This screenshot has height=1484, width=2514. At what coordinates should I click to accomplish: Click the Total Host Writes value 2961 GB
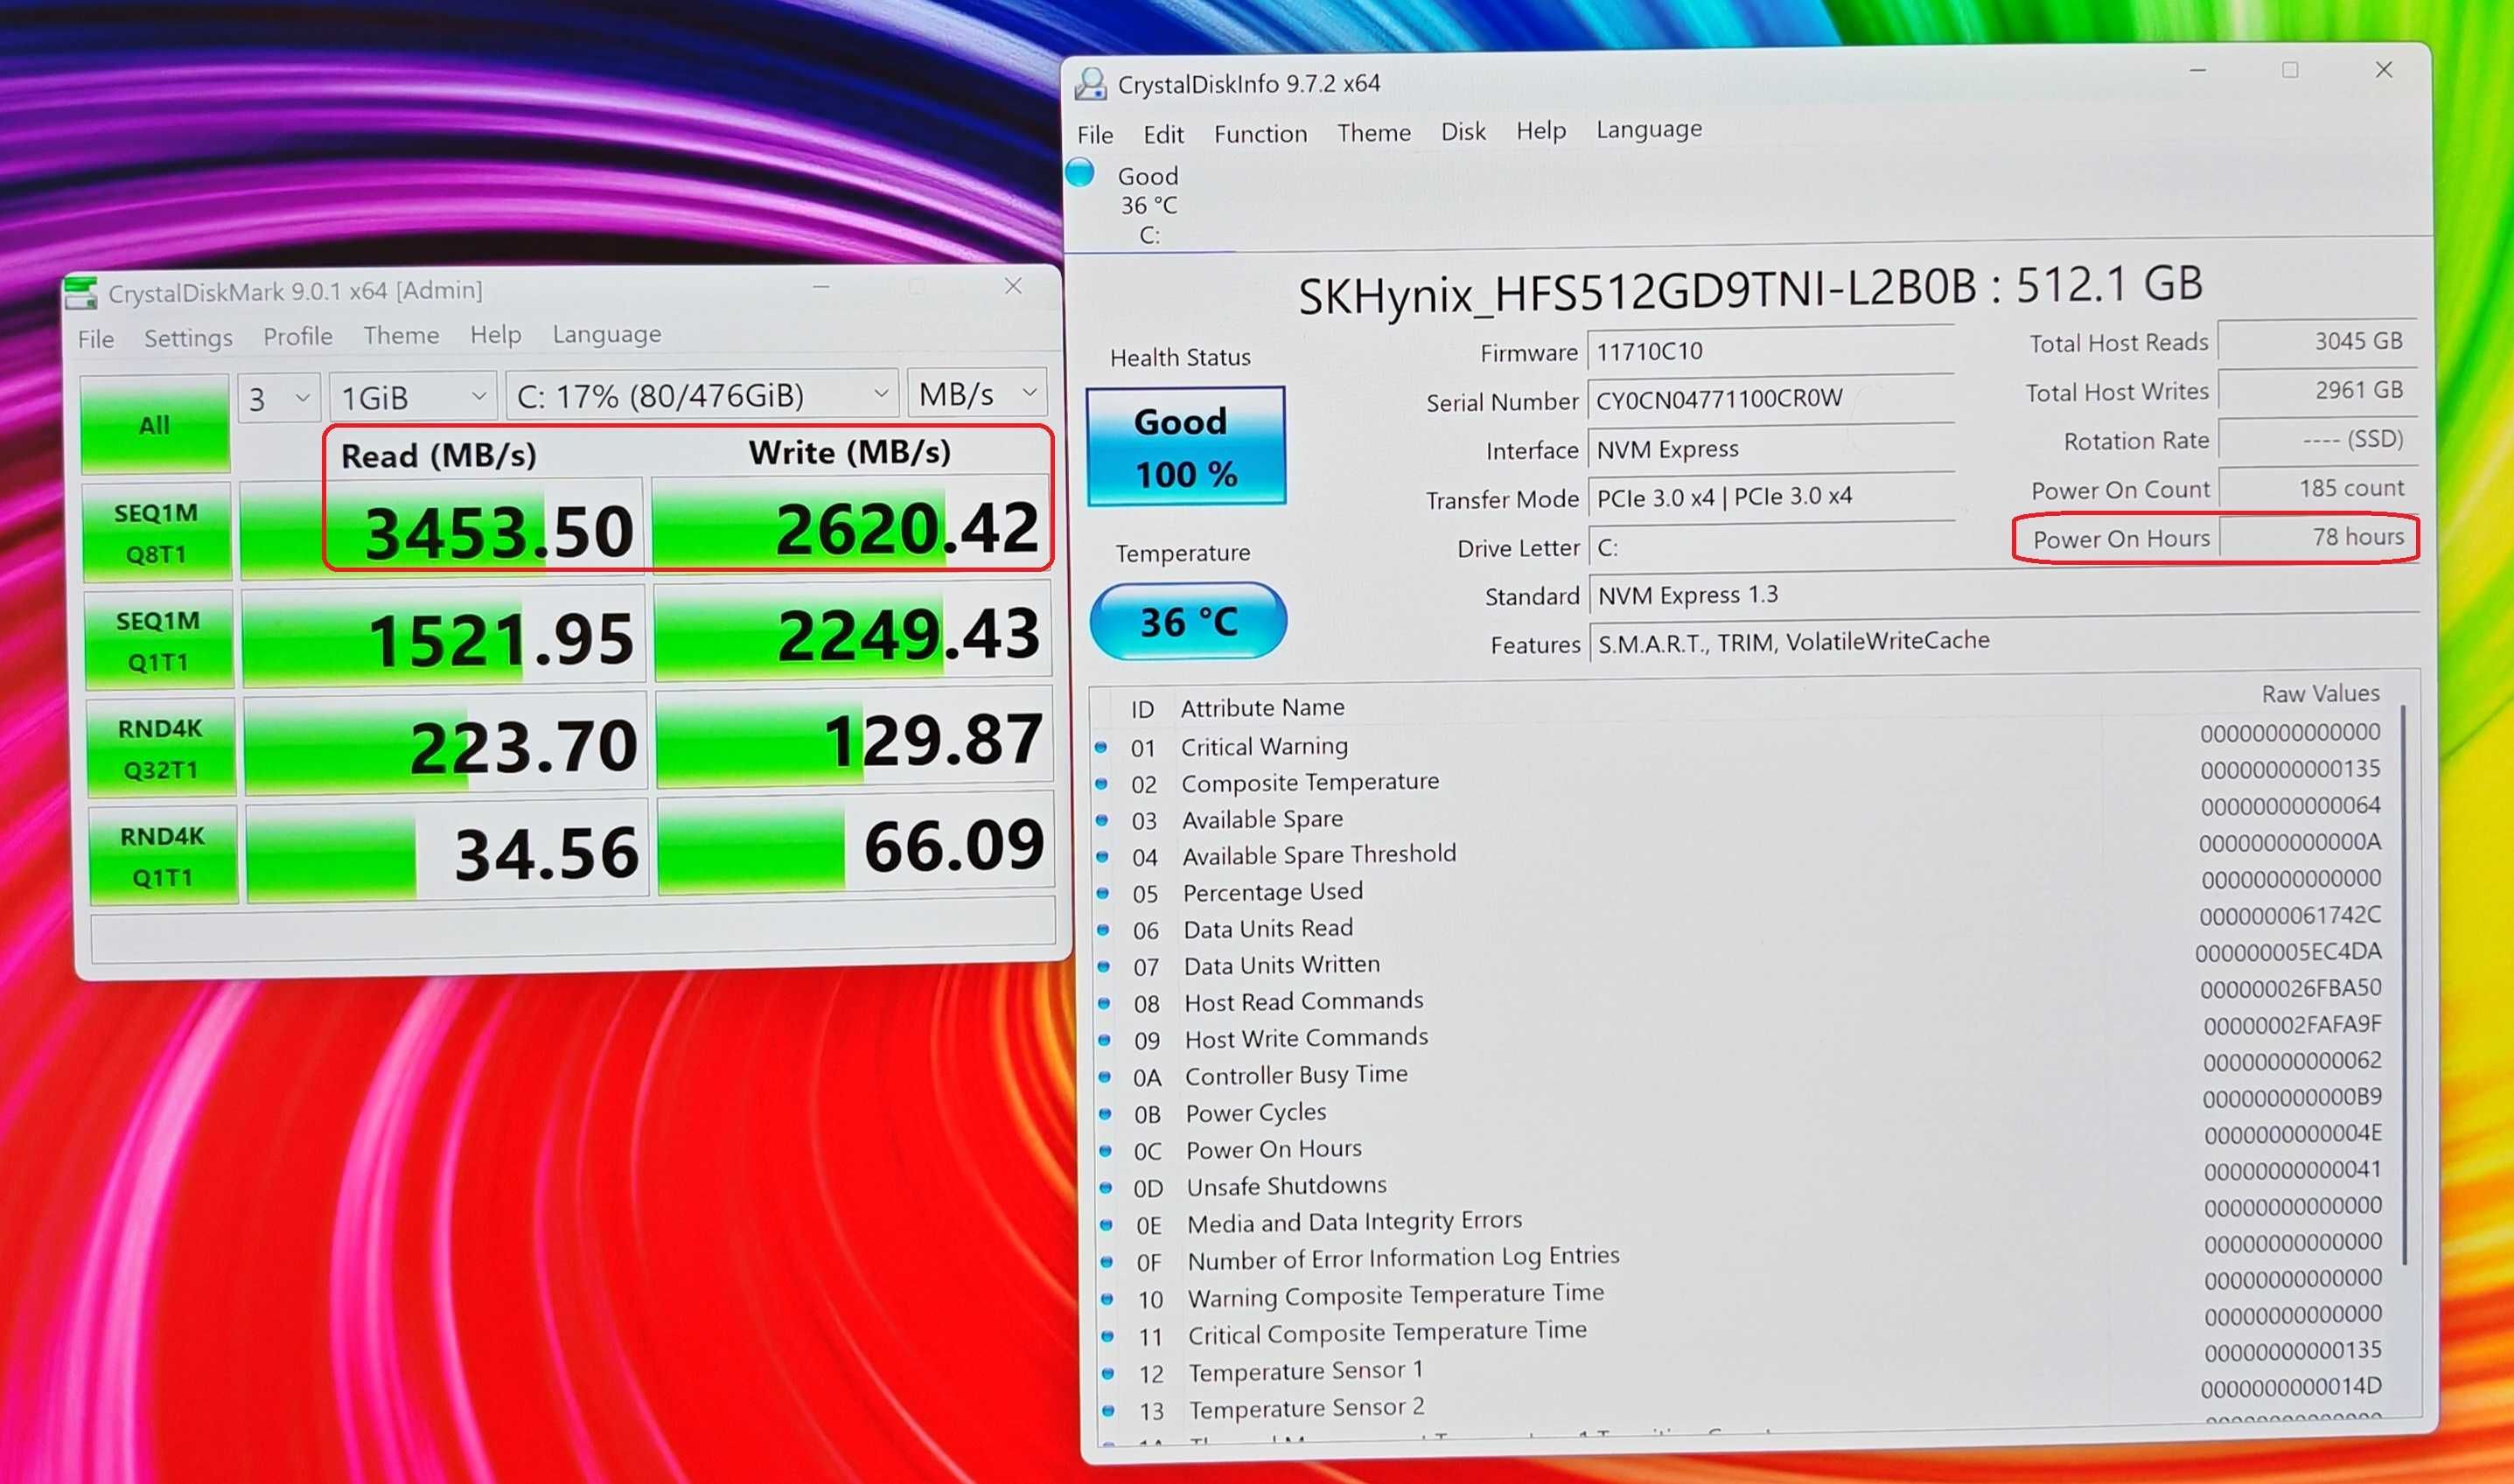pyautogui.click(x=2318, y=391)
